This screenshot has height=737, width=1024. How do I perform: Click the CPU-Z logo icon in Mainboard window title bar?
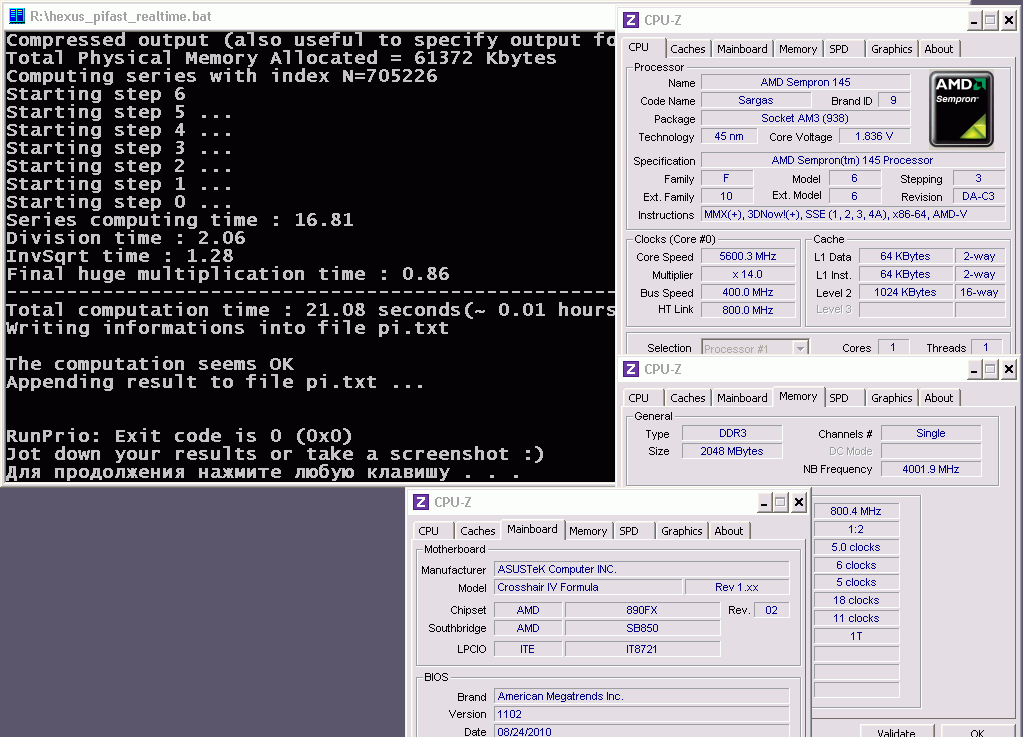click(421, 502)
